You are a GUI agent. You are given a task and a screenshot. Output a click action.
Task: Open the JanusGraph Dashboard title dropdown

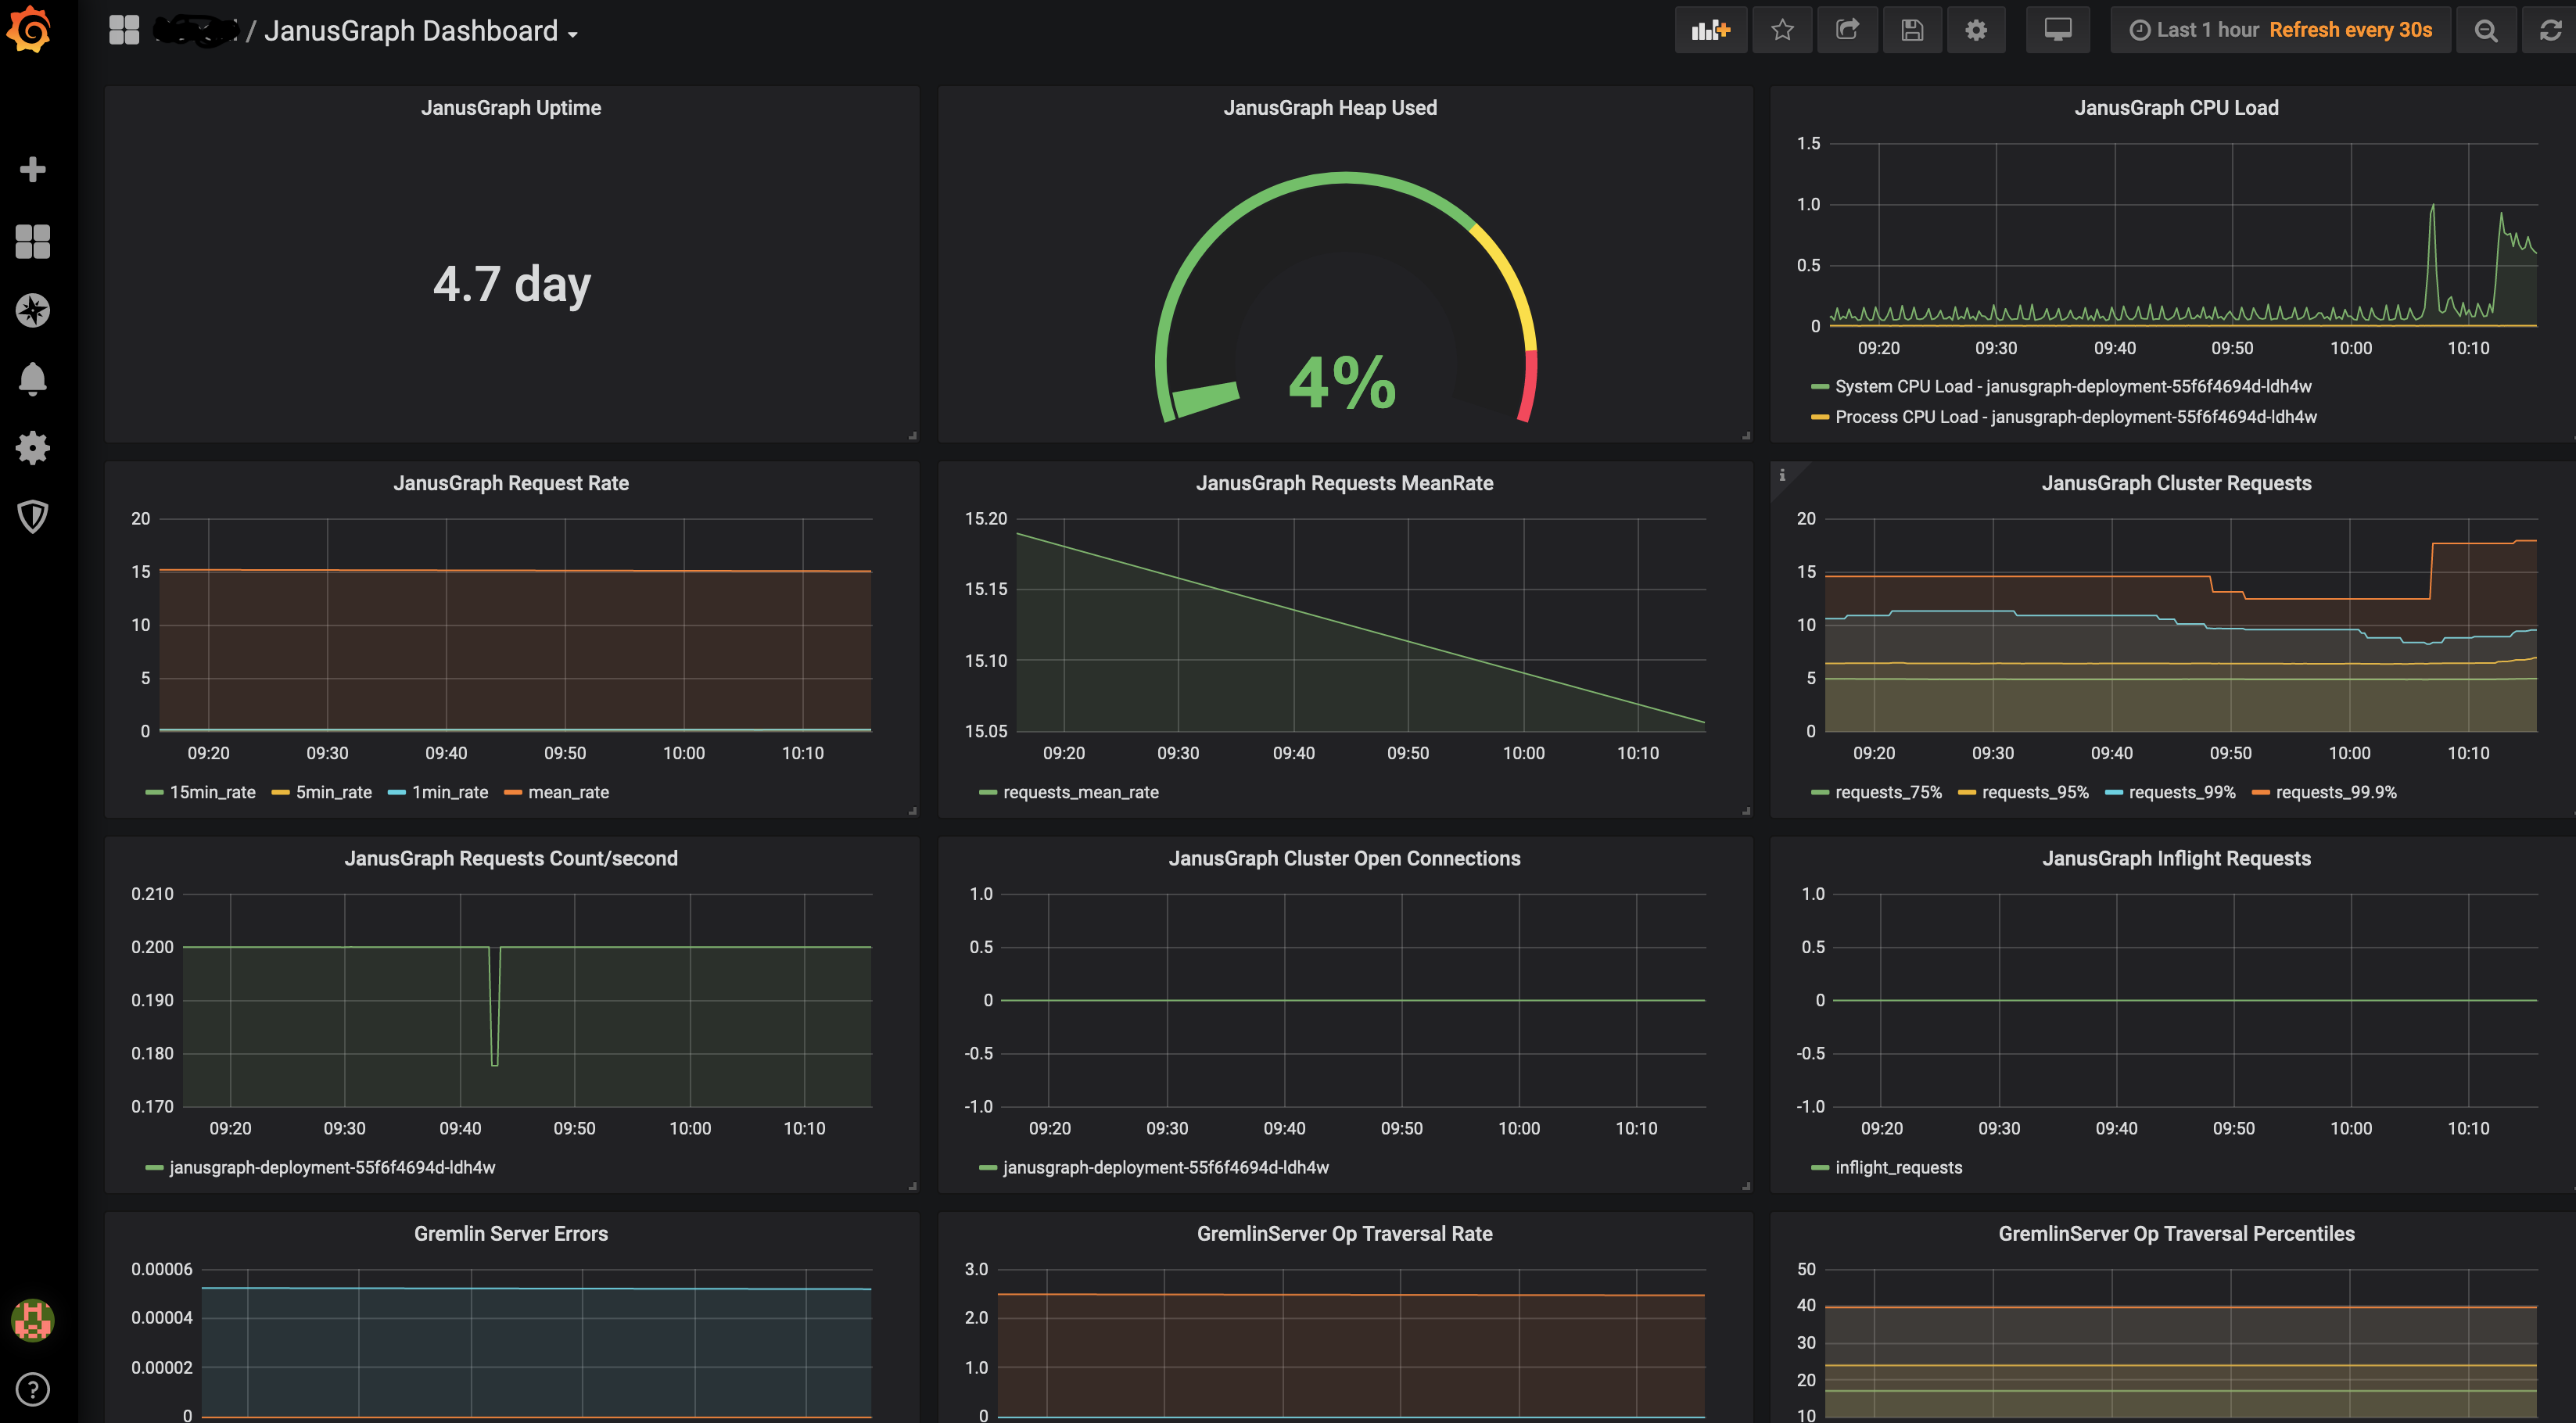(x=421, y=31)
